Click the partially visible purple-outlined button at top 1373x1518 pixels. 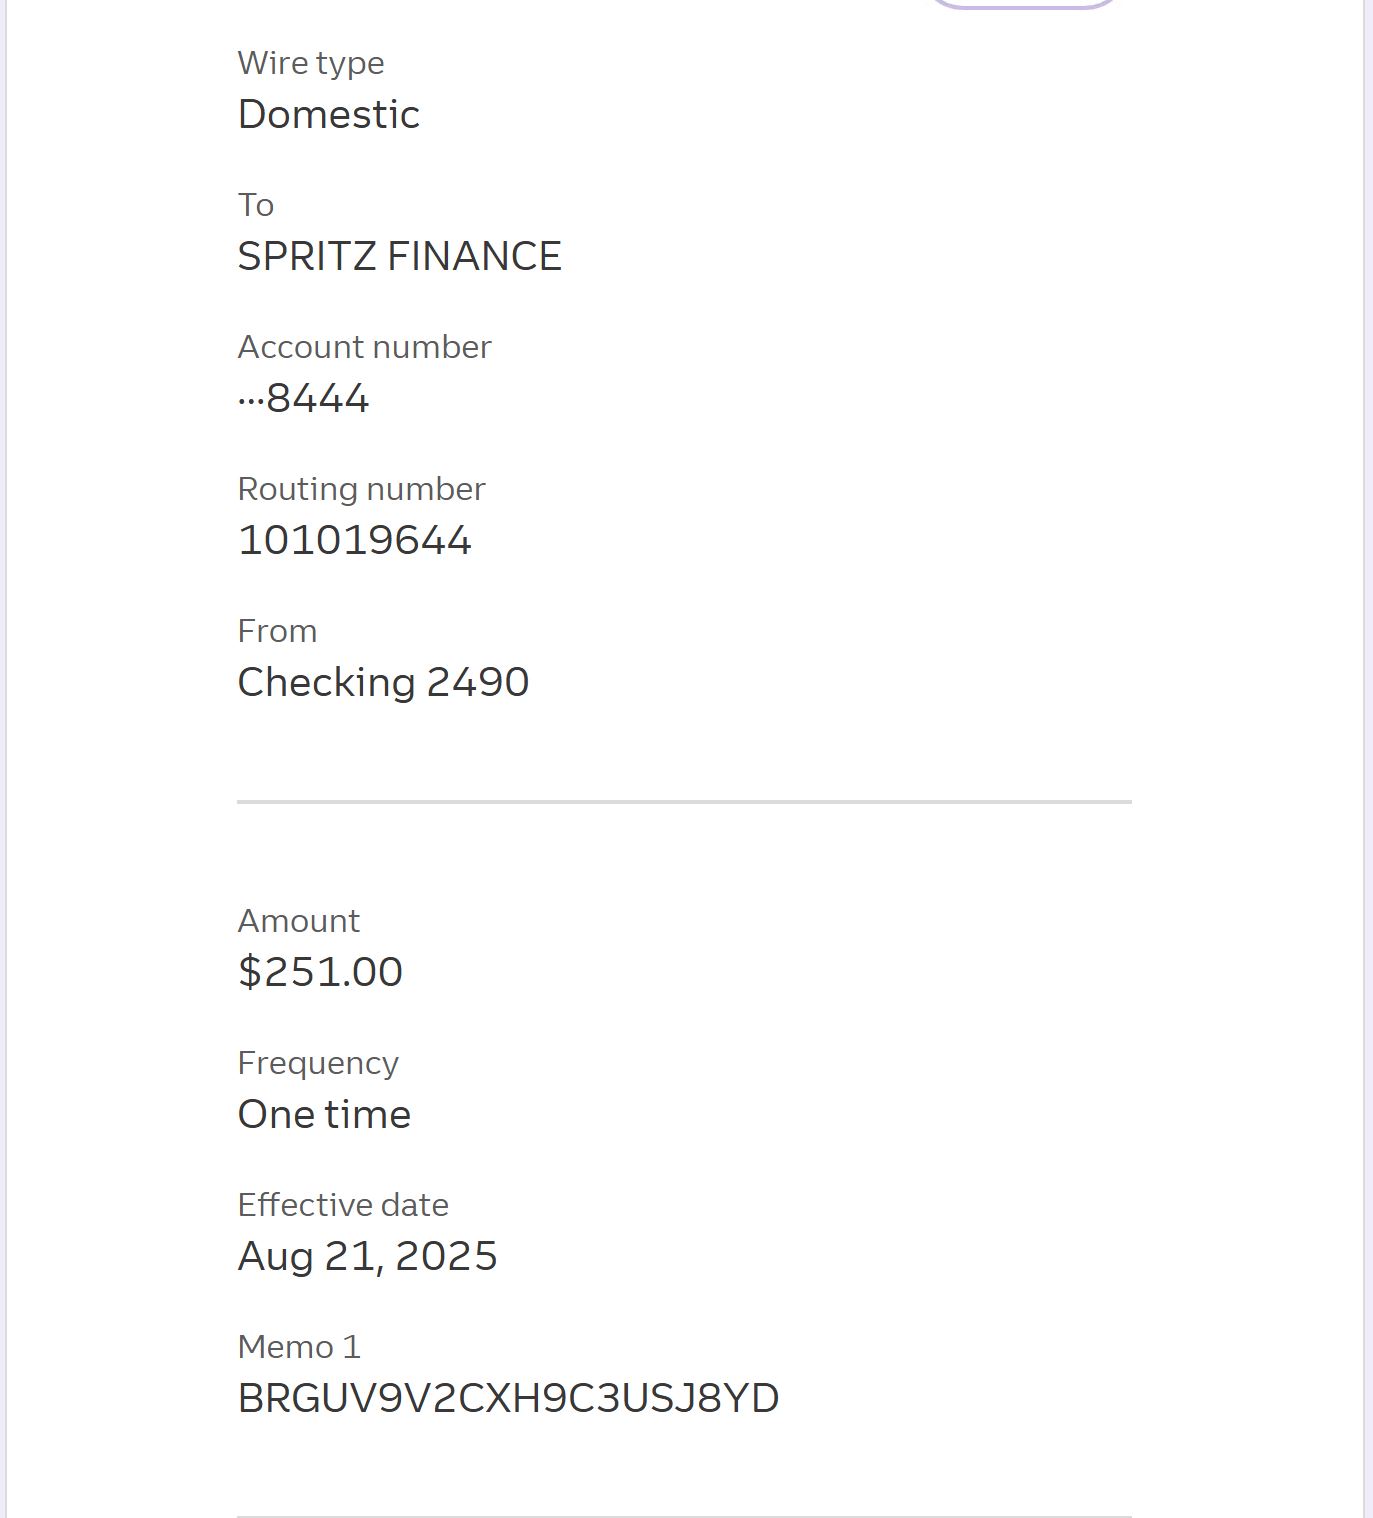pos(1022,4)
